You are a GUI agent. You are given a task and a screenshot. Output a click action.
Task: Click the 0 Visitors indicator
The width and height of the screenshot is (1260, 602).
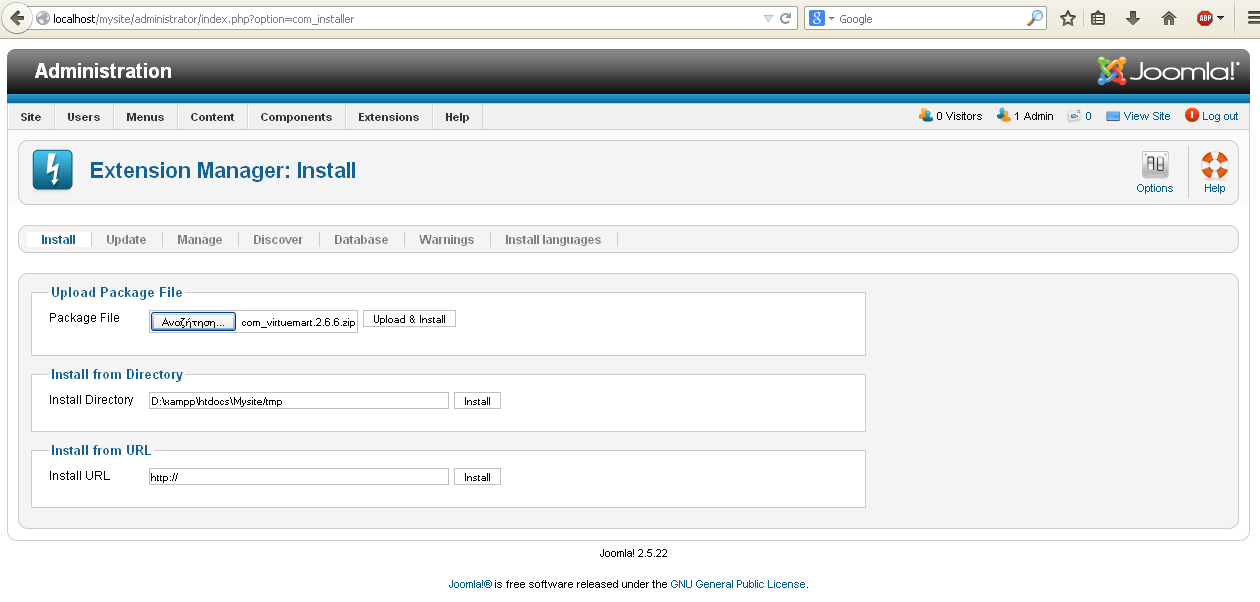(x=951, y=116)
